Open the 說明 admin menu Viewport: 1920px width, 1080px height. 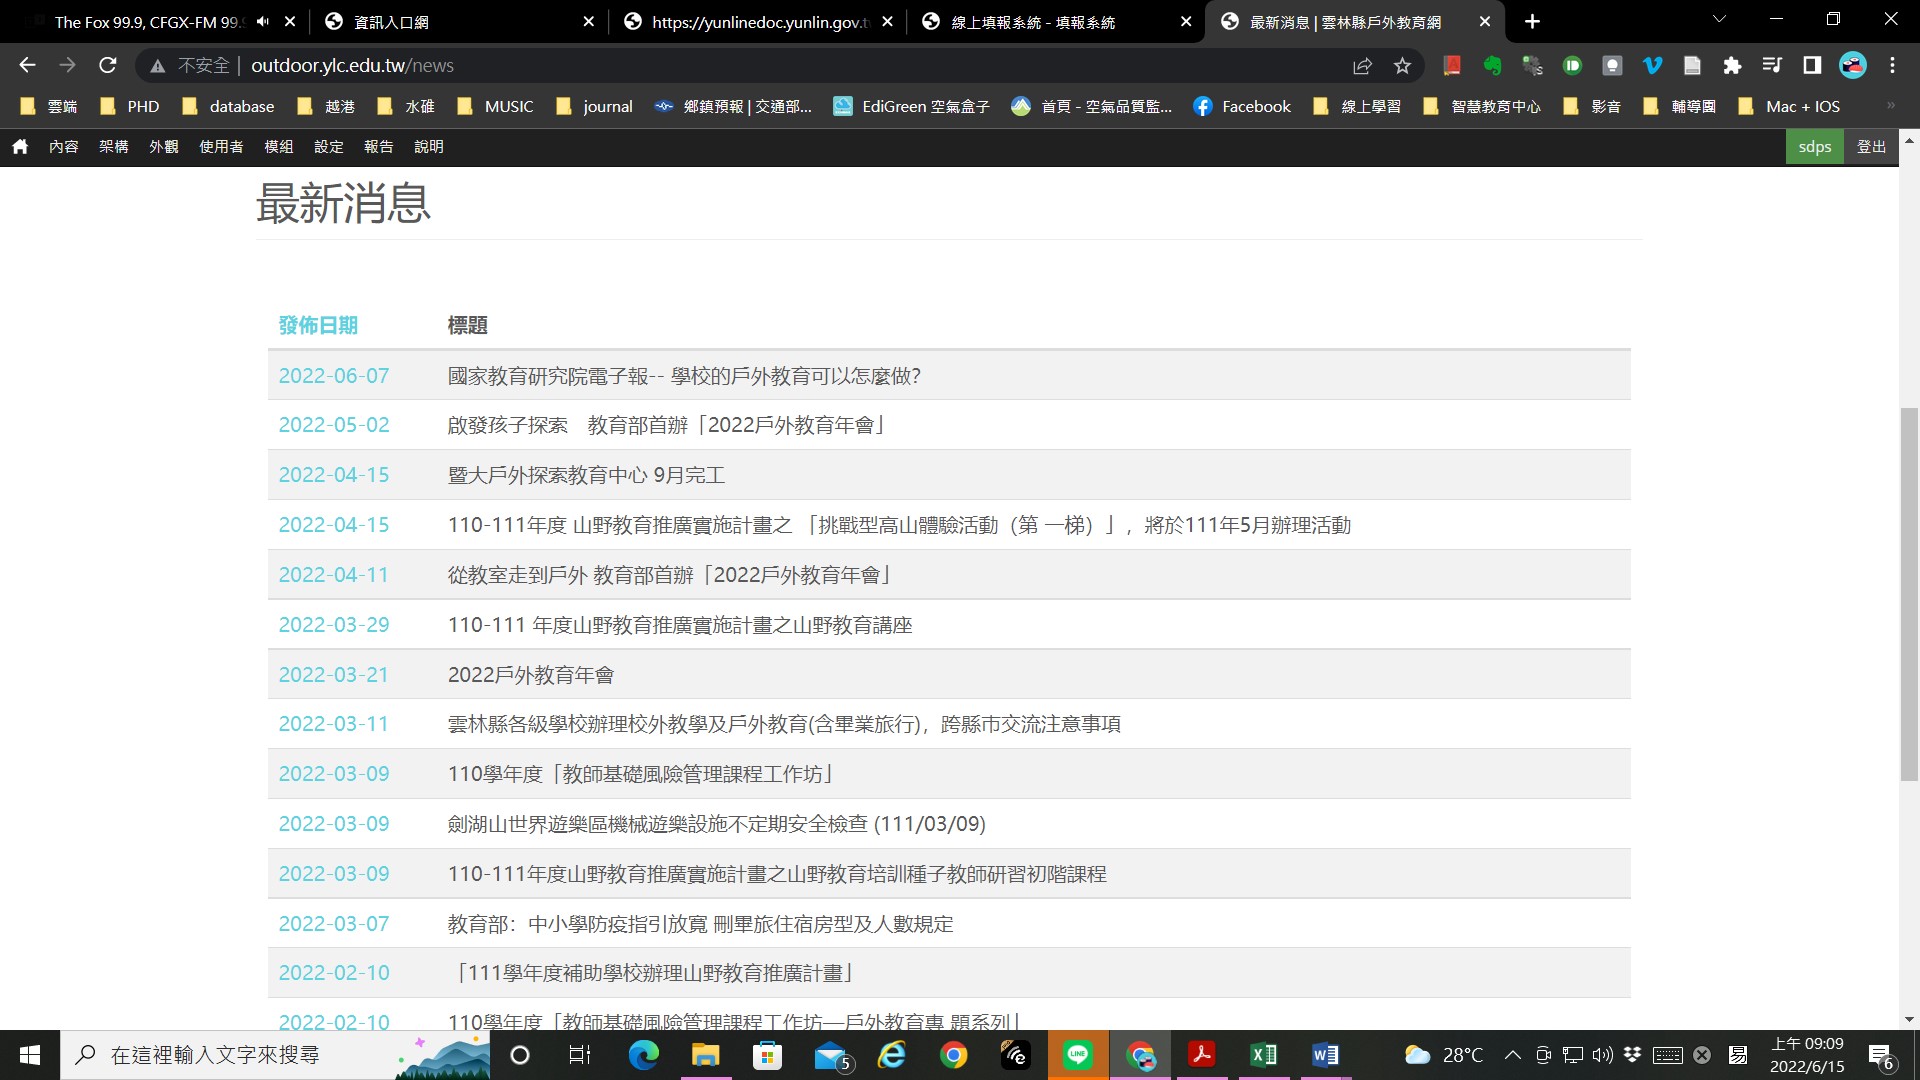(429, 146)
